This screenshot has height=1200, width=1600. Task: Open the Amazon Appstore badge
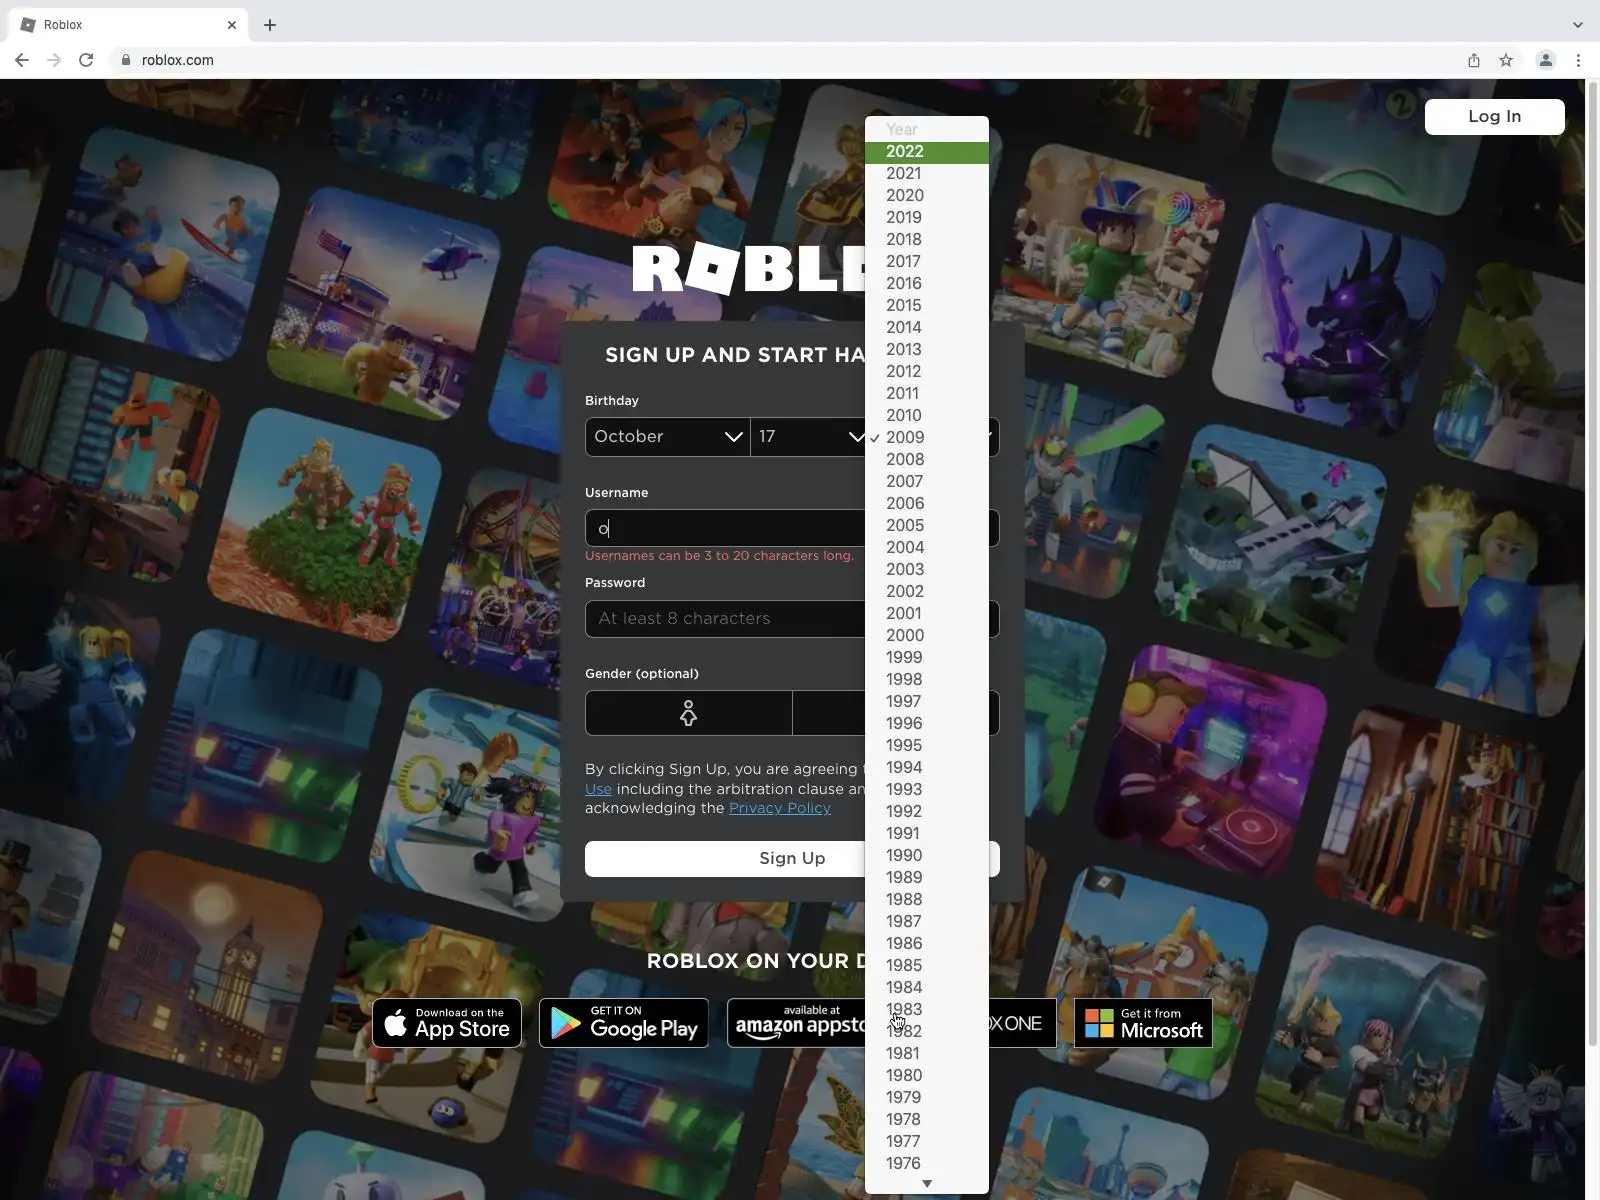point(796,1023)
